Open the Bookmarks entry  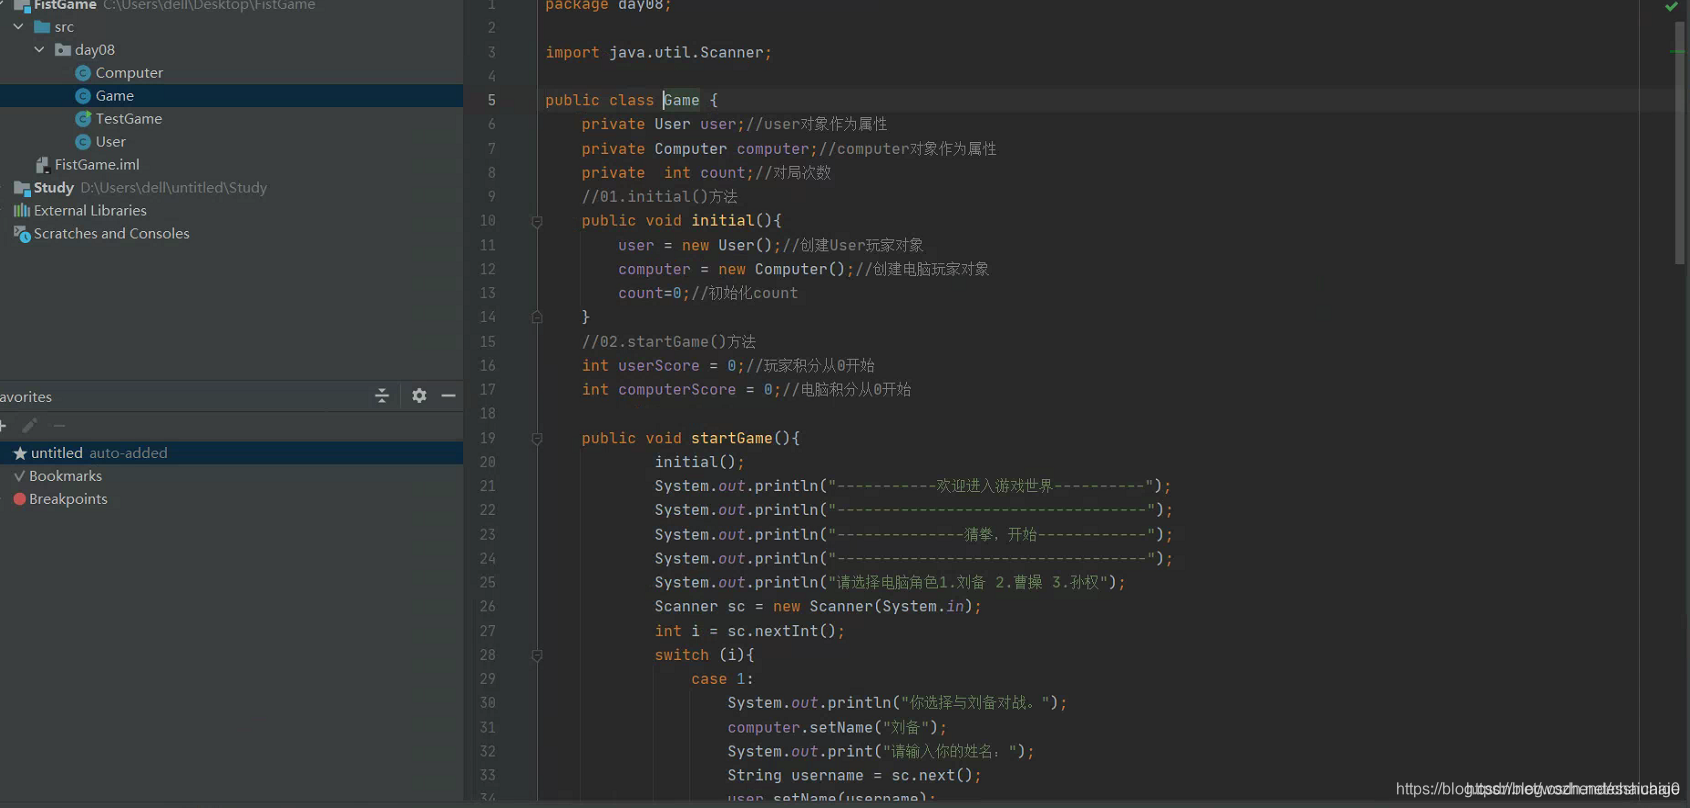pyautogui.click(x=65, y=476)
